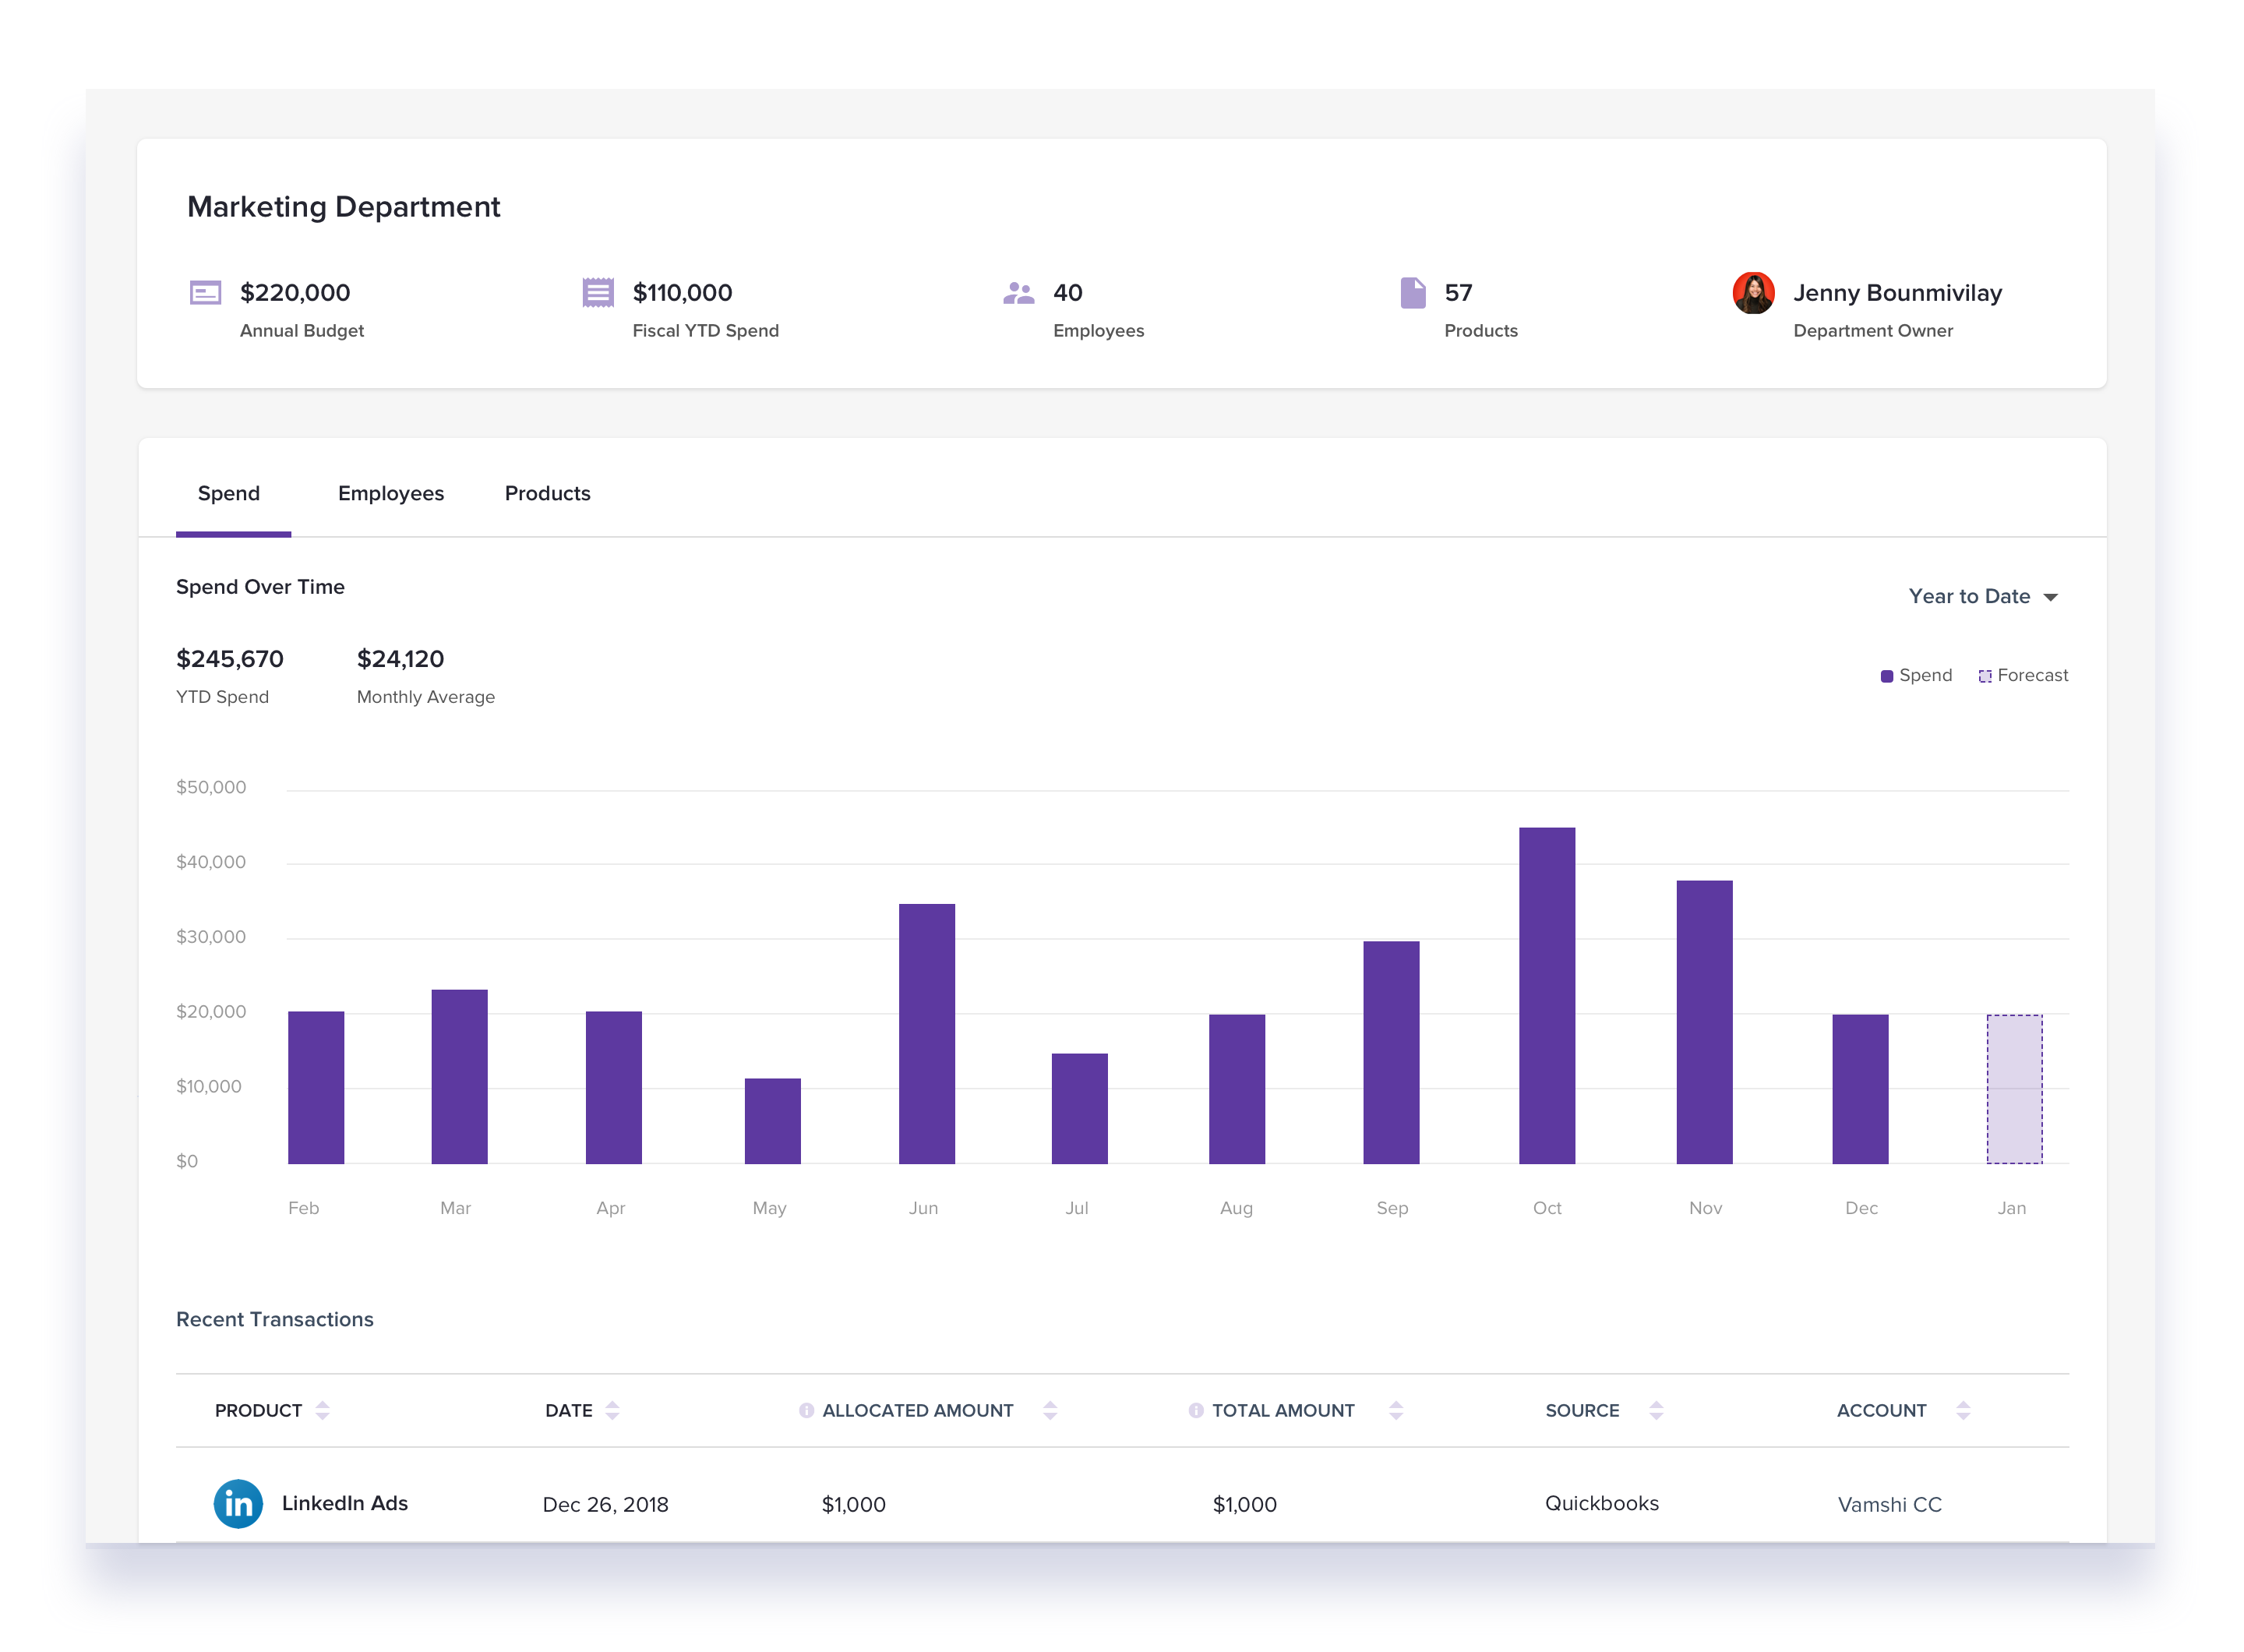Click the Employees people icon

(1018, 292)
